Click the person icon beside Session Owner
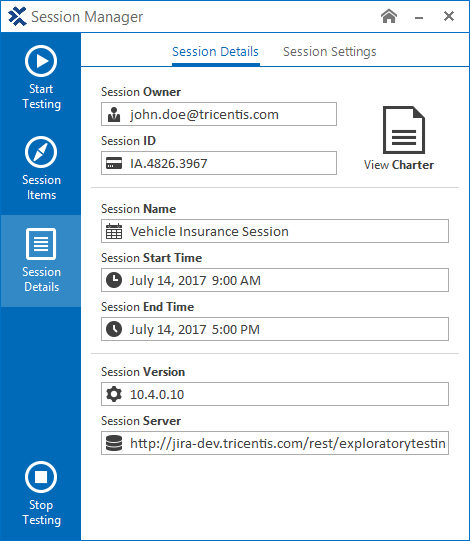This screenshot has height=541, width=470. click(x=114, y=114)
